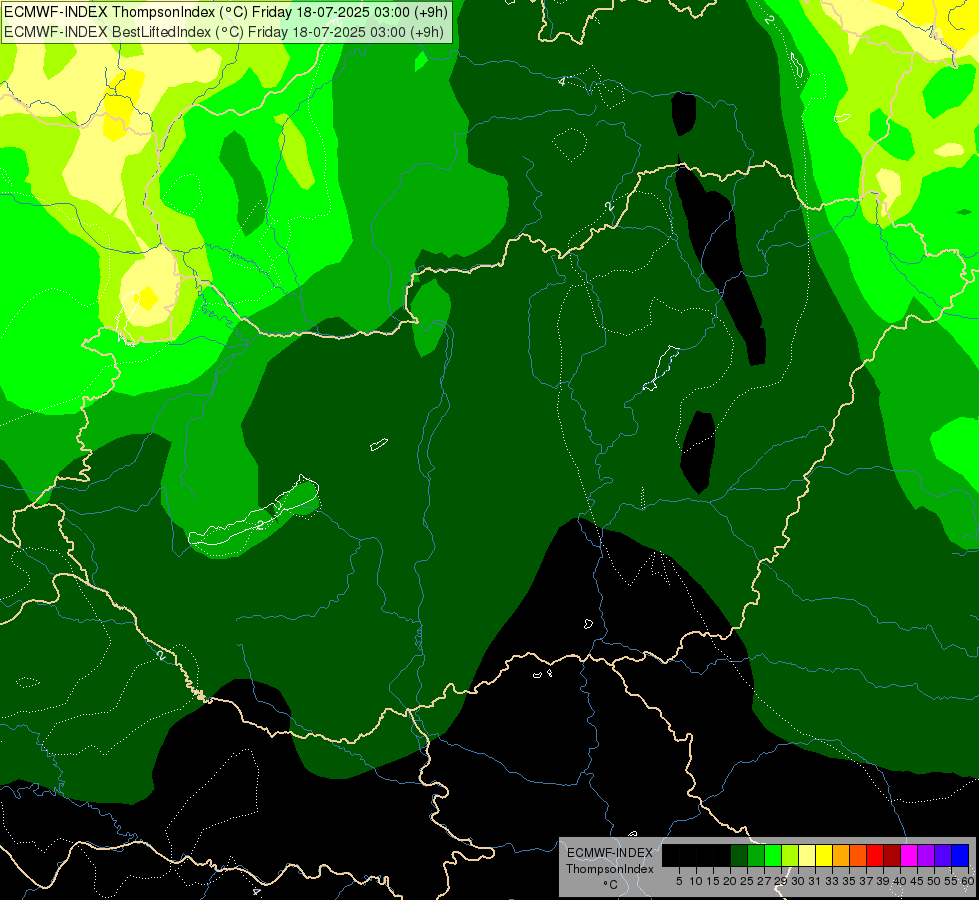979x900 pixels.
Task: Select the magenta 40–45 legend swatch
Action: [909, 855]
